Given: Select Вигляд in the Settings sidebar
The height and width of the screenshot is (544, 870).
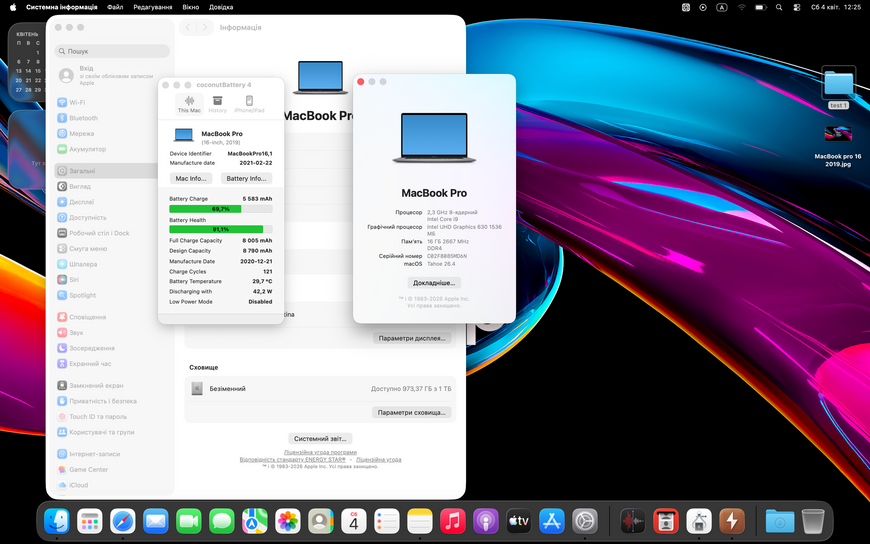Looking at the screenshot, I should coord(107,187).
